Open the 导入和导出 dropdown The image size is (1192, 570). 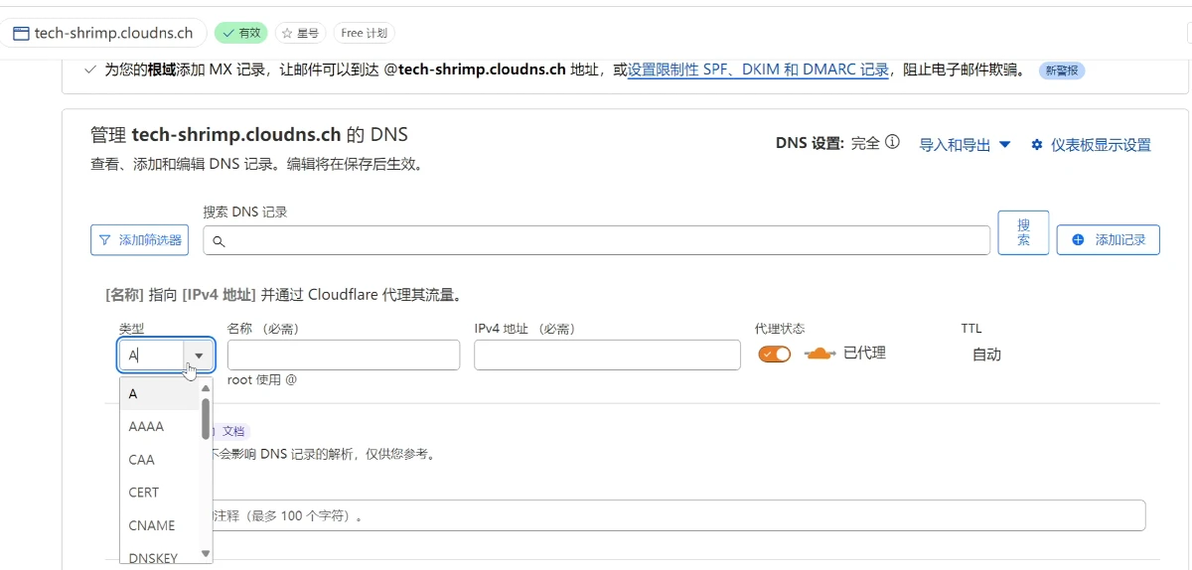point(965,145)
